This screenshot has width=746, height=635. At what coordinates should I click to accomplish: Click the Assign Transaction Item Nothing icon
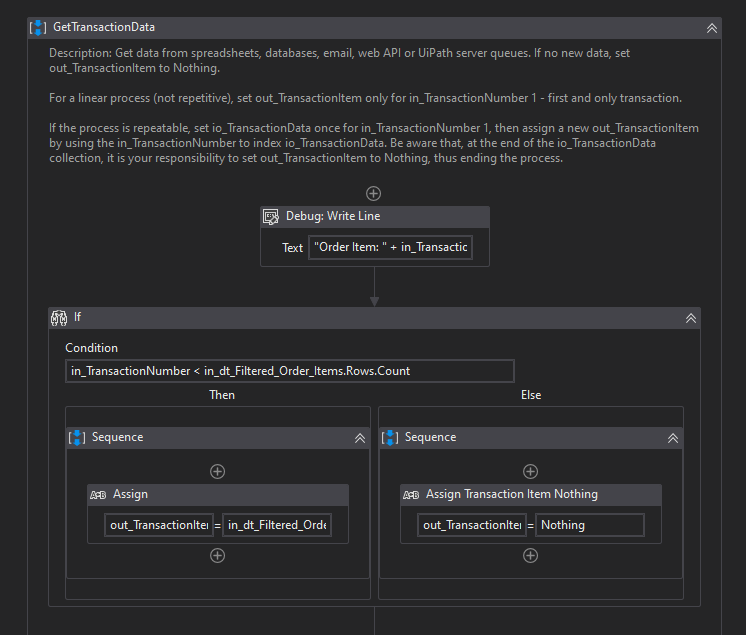(x=411, y=494)
